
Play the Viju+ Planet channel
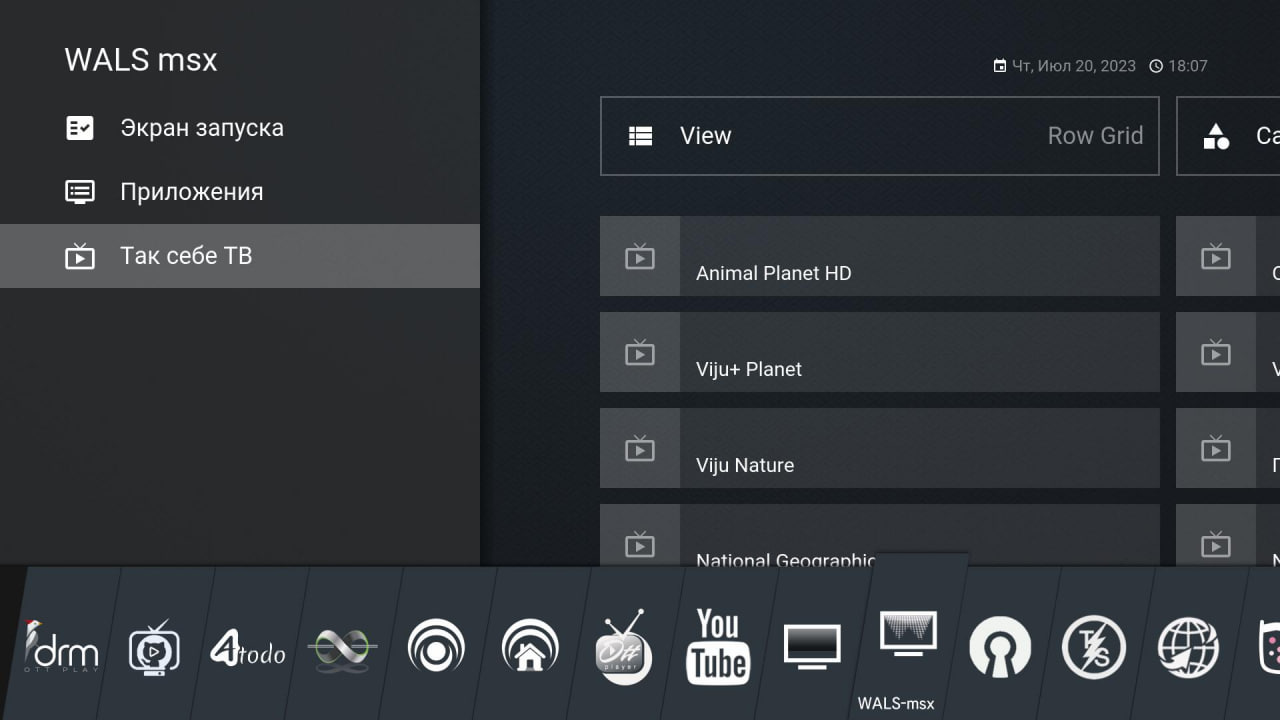[x=879, y=352]
